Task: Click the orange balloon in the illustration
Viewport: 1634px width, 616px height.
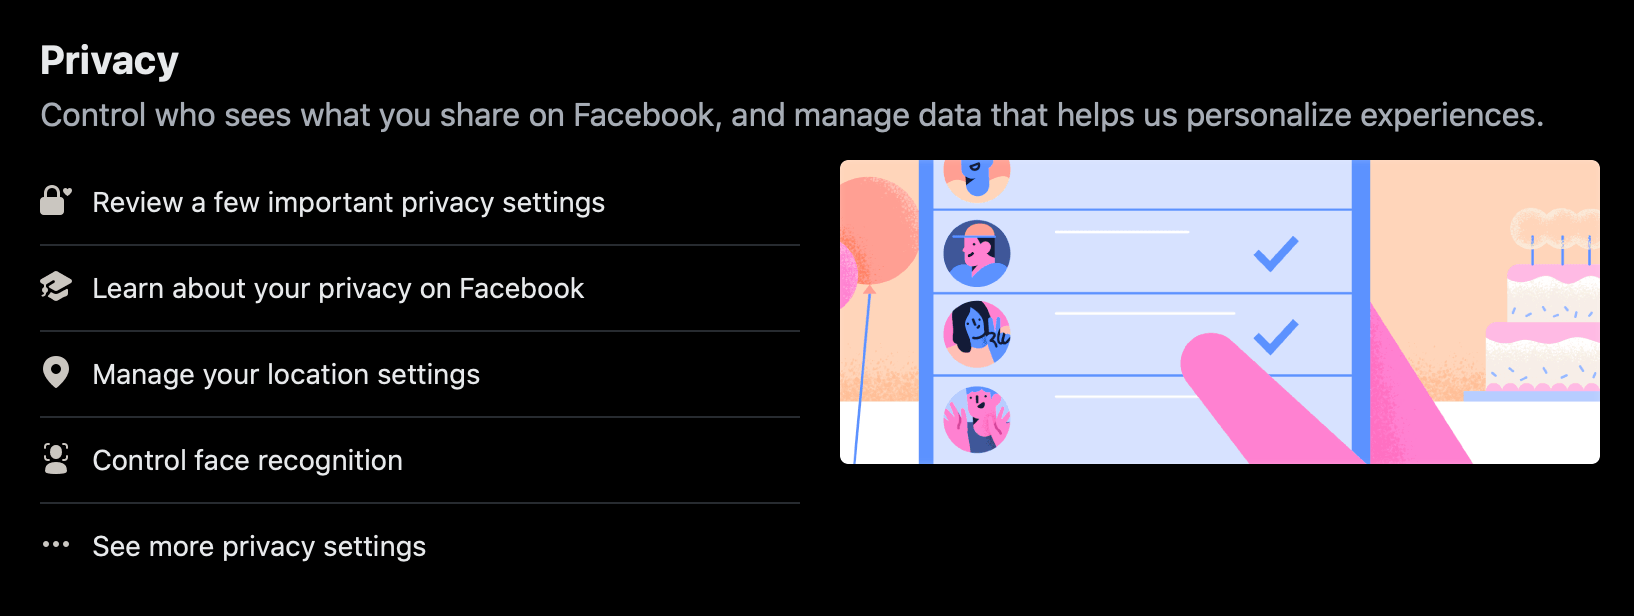Action: pyautogui.click(x=876, y=230)
